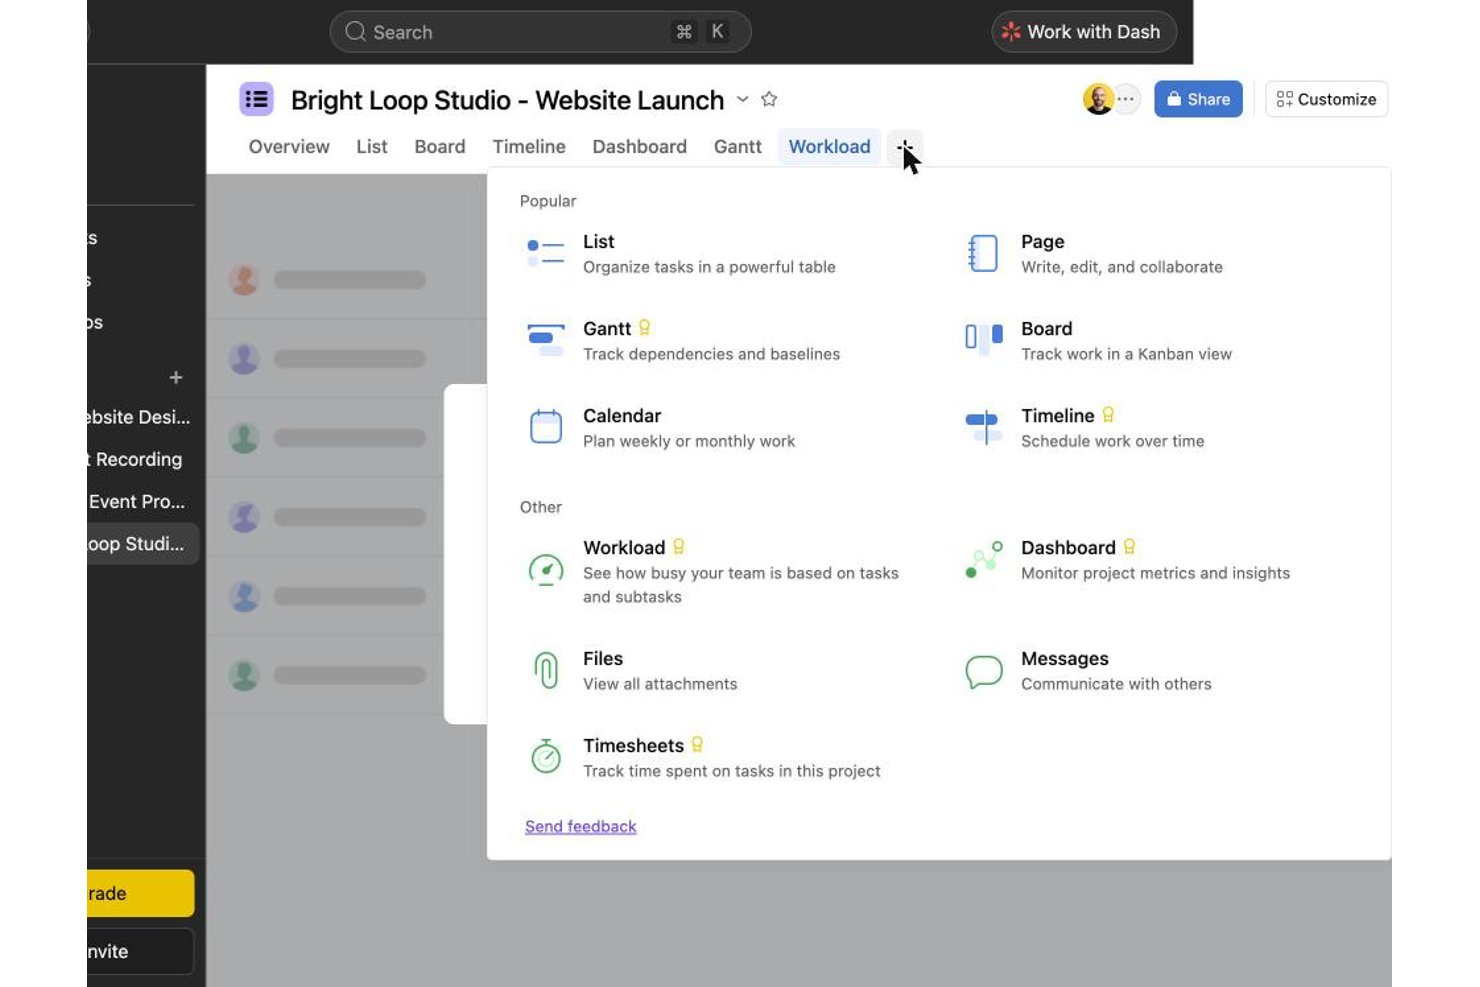Select the Event Pro... sidebar project
This screenshot has width=1480, height=987.
139,501
